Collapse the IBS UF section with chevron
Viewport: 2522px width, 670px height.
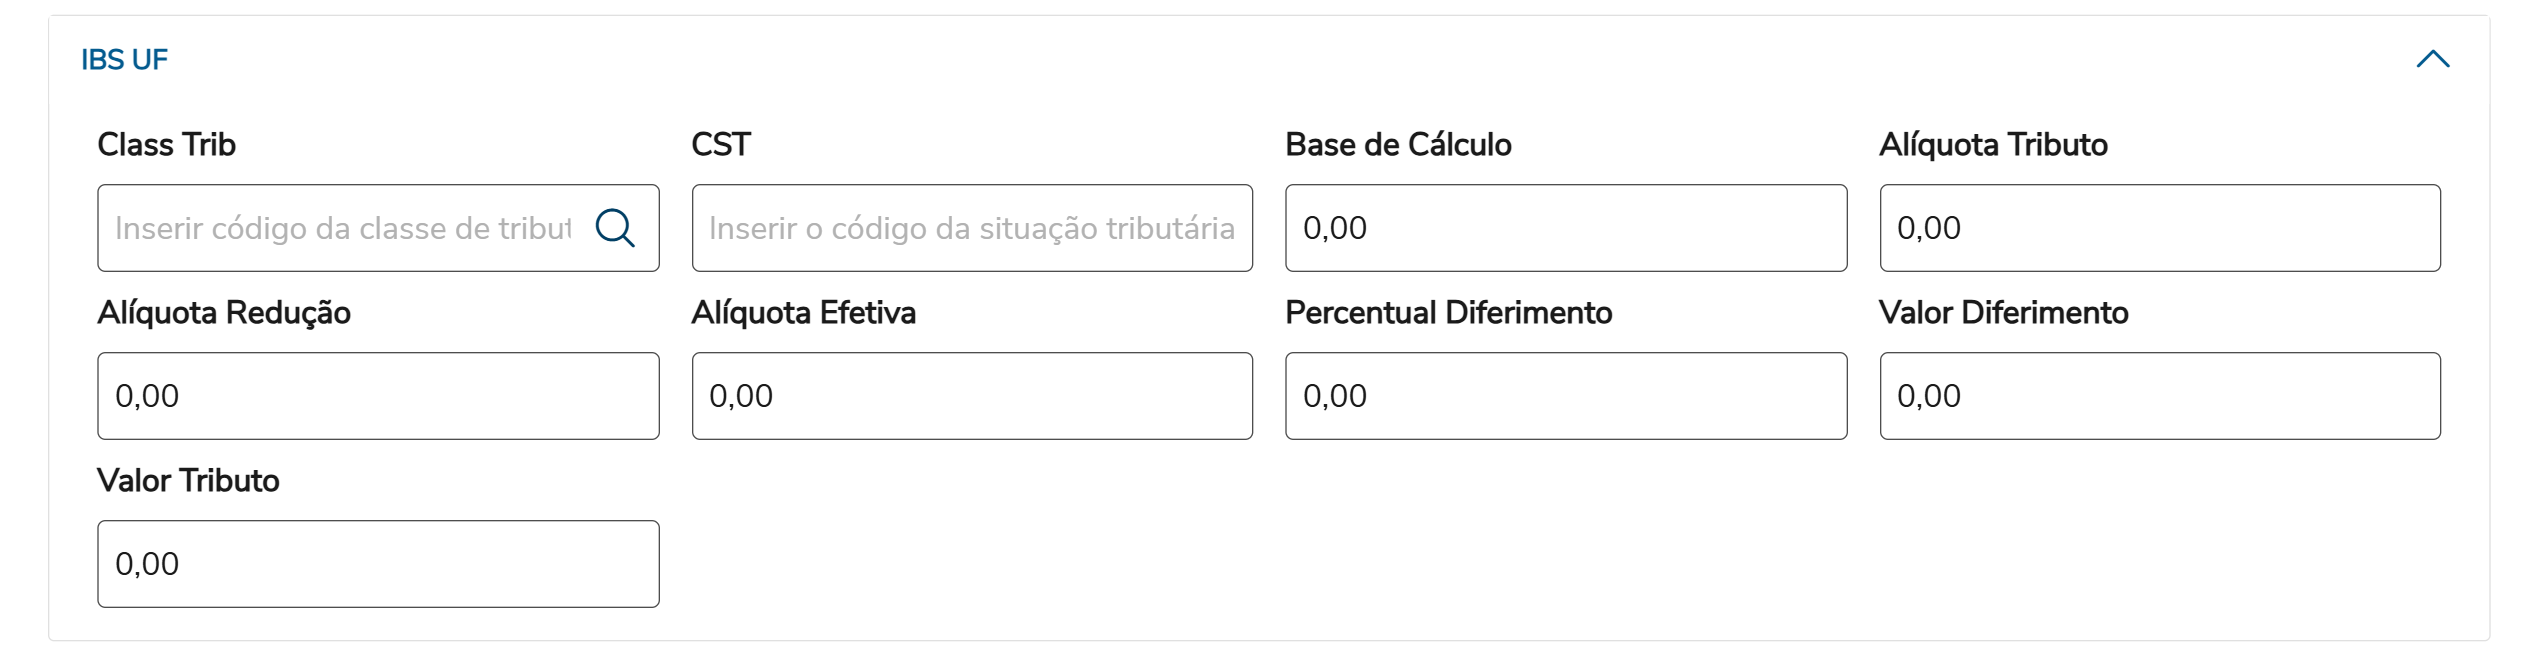click(2432, 60)
